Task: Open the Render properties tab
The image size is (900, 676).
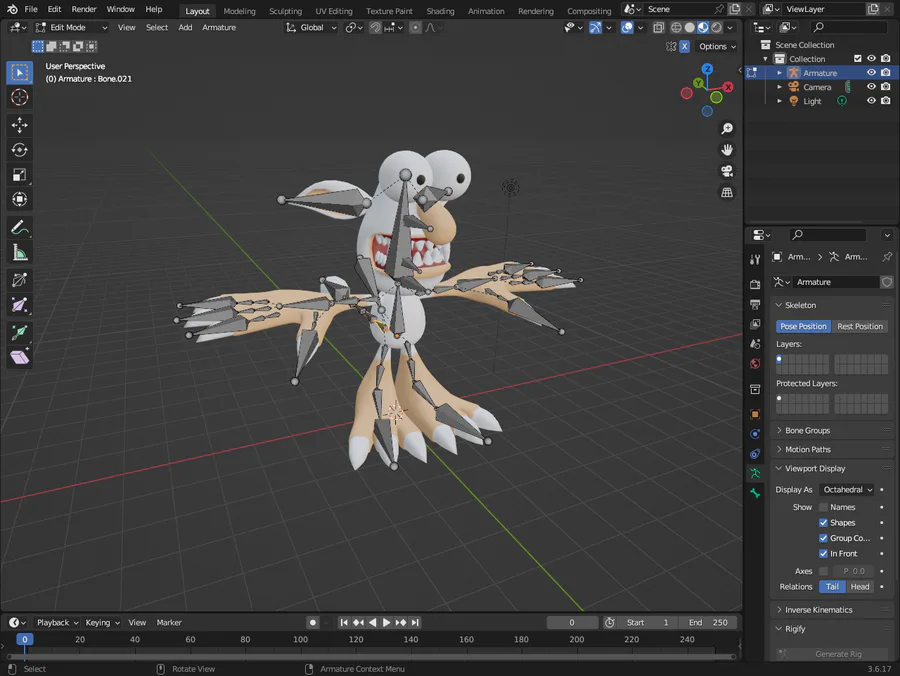Action: [x=755, y=285]
